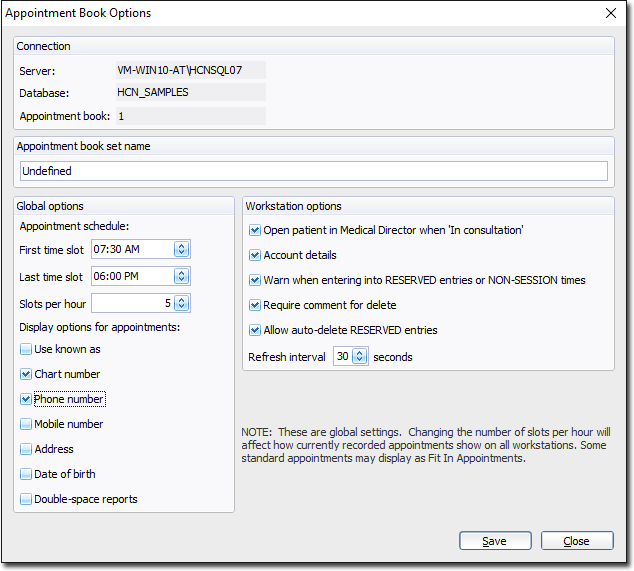Tick the Address checkbox
This screenshot has height=571, width=634.
(26, 449)
